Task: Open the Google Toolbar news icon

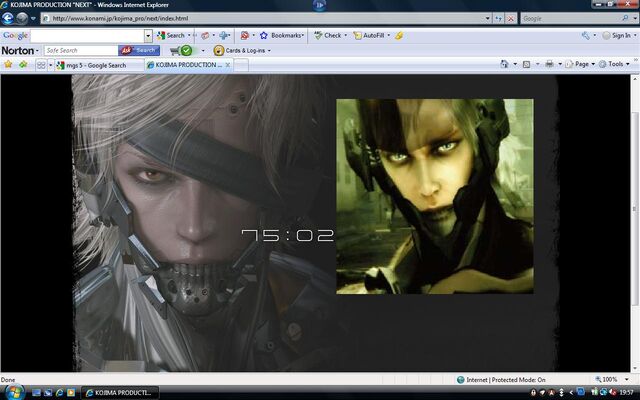Action: (205, 36)
